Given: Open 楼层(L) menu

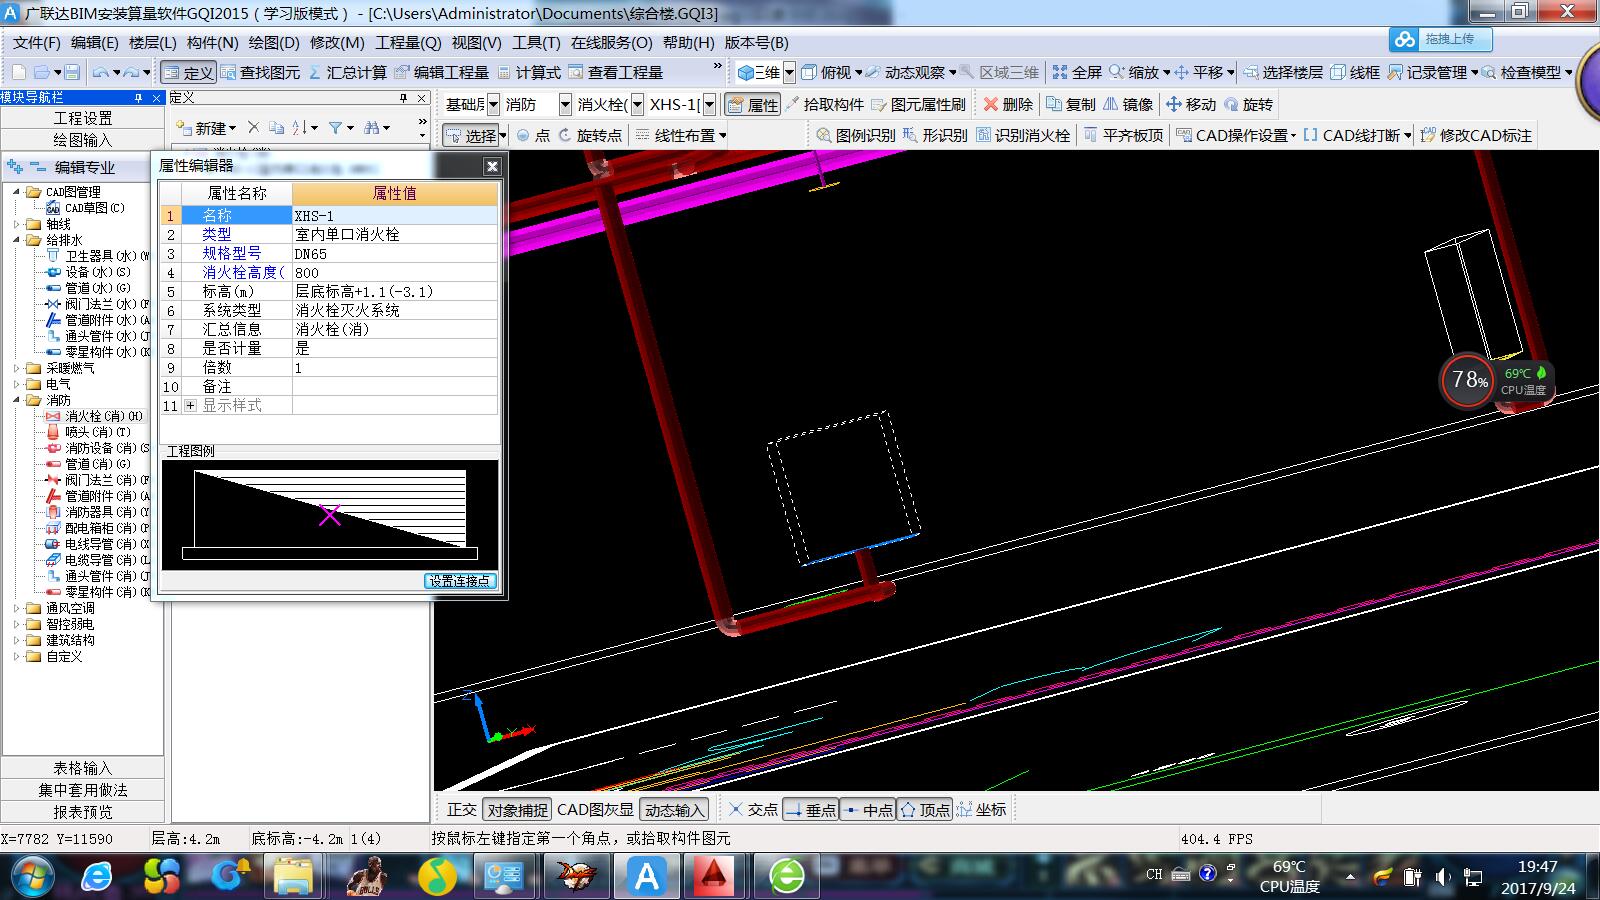Looking at the screenshot, I should tap(153, 42).
